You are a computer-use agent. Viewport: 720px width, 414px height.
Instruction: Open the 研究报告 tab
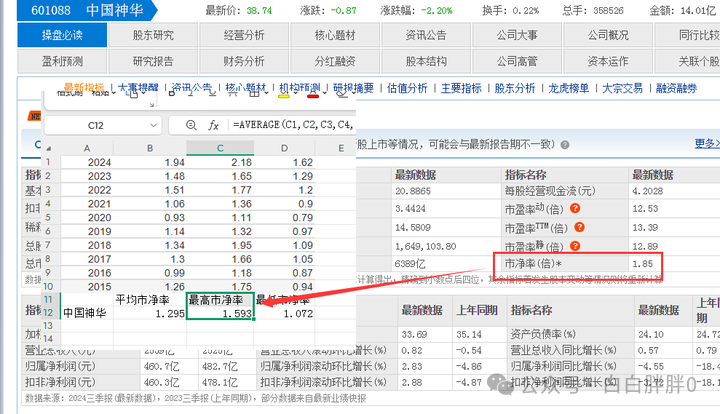[x=153, y=61]
